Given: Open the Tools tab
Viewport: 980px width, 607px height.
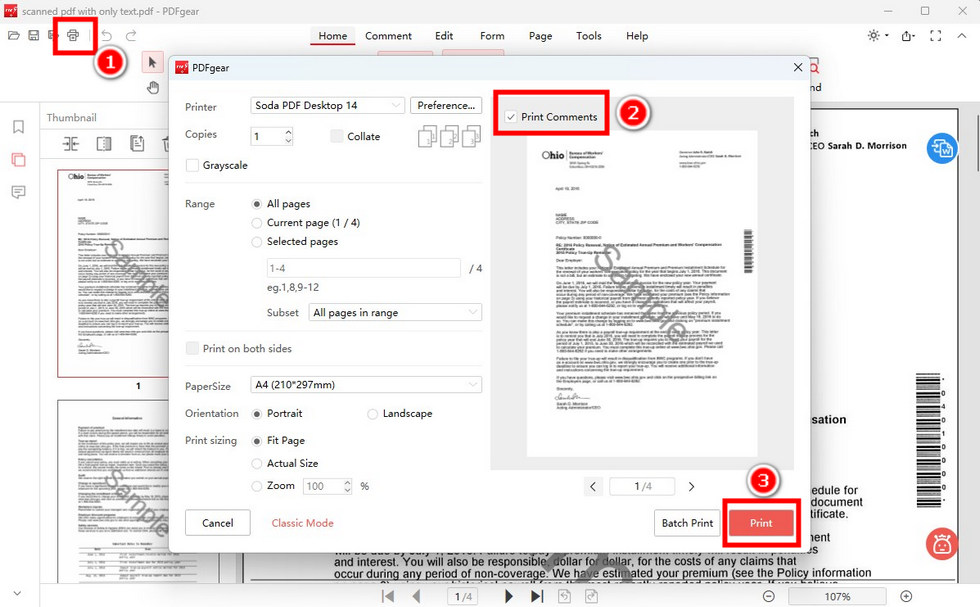Looking at the screenshot, I should coord(588,36).
